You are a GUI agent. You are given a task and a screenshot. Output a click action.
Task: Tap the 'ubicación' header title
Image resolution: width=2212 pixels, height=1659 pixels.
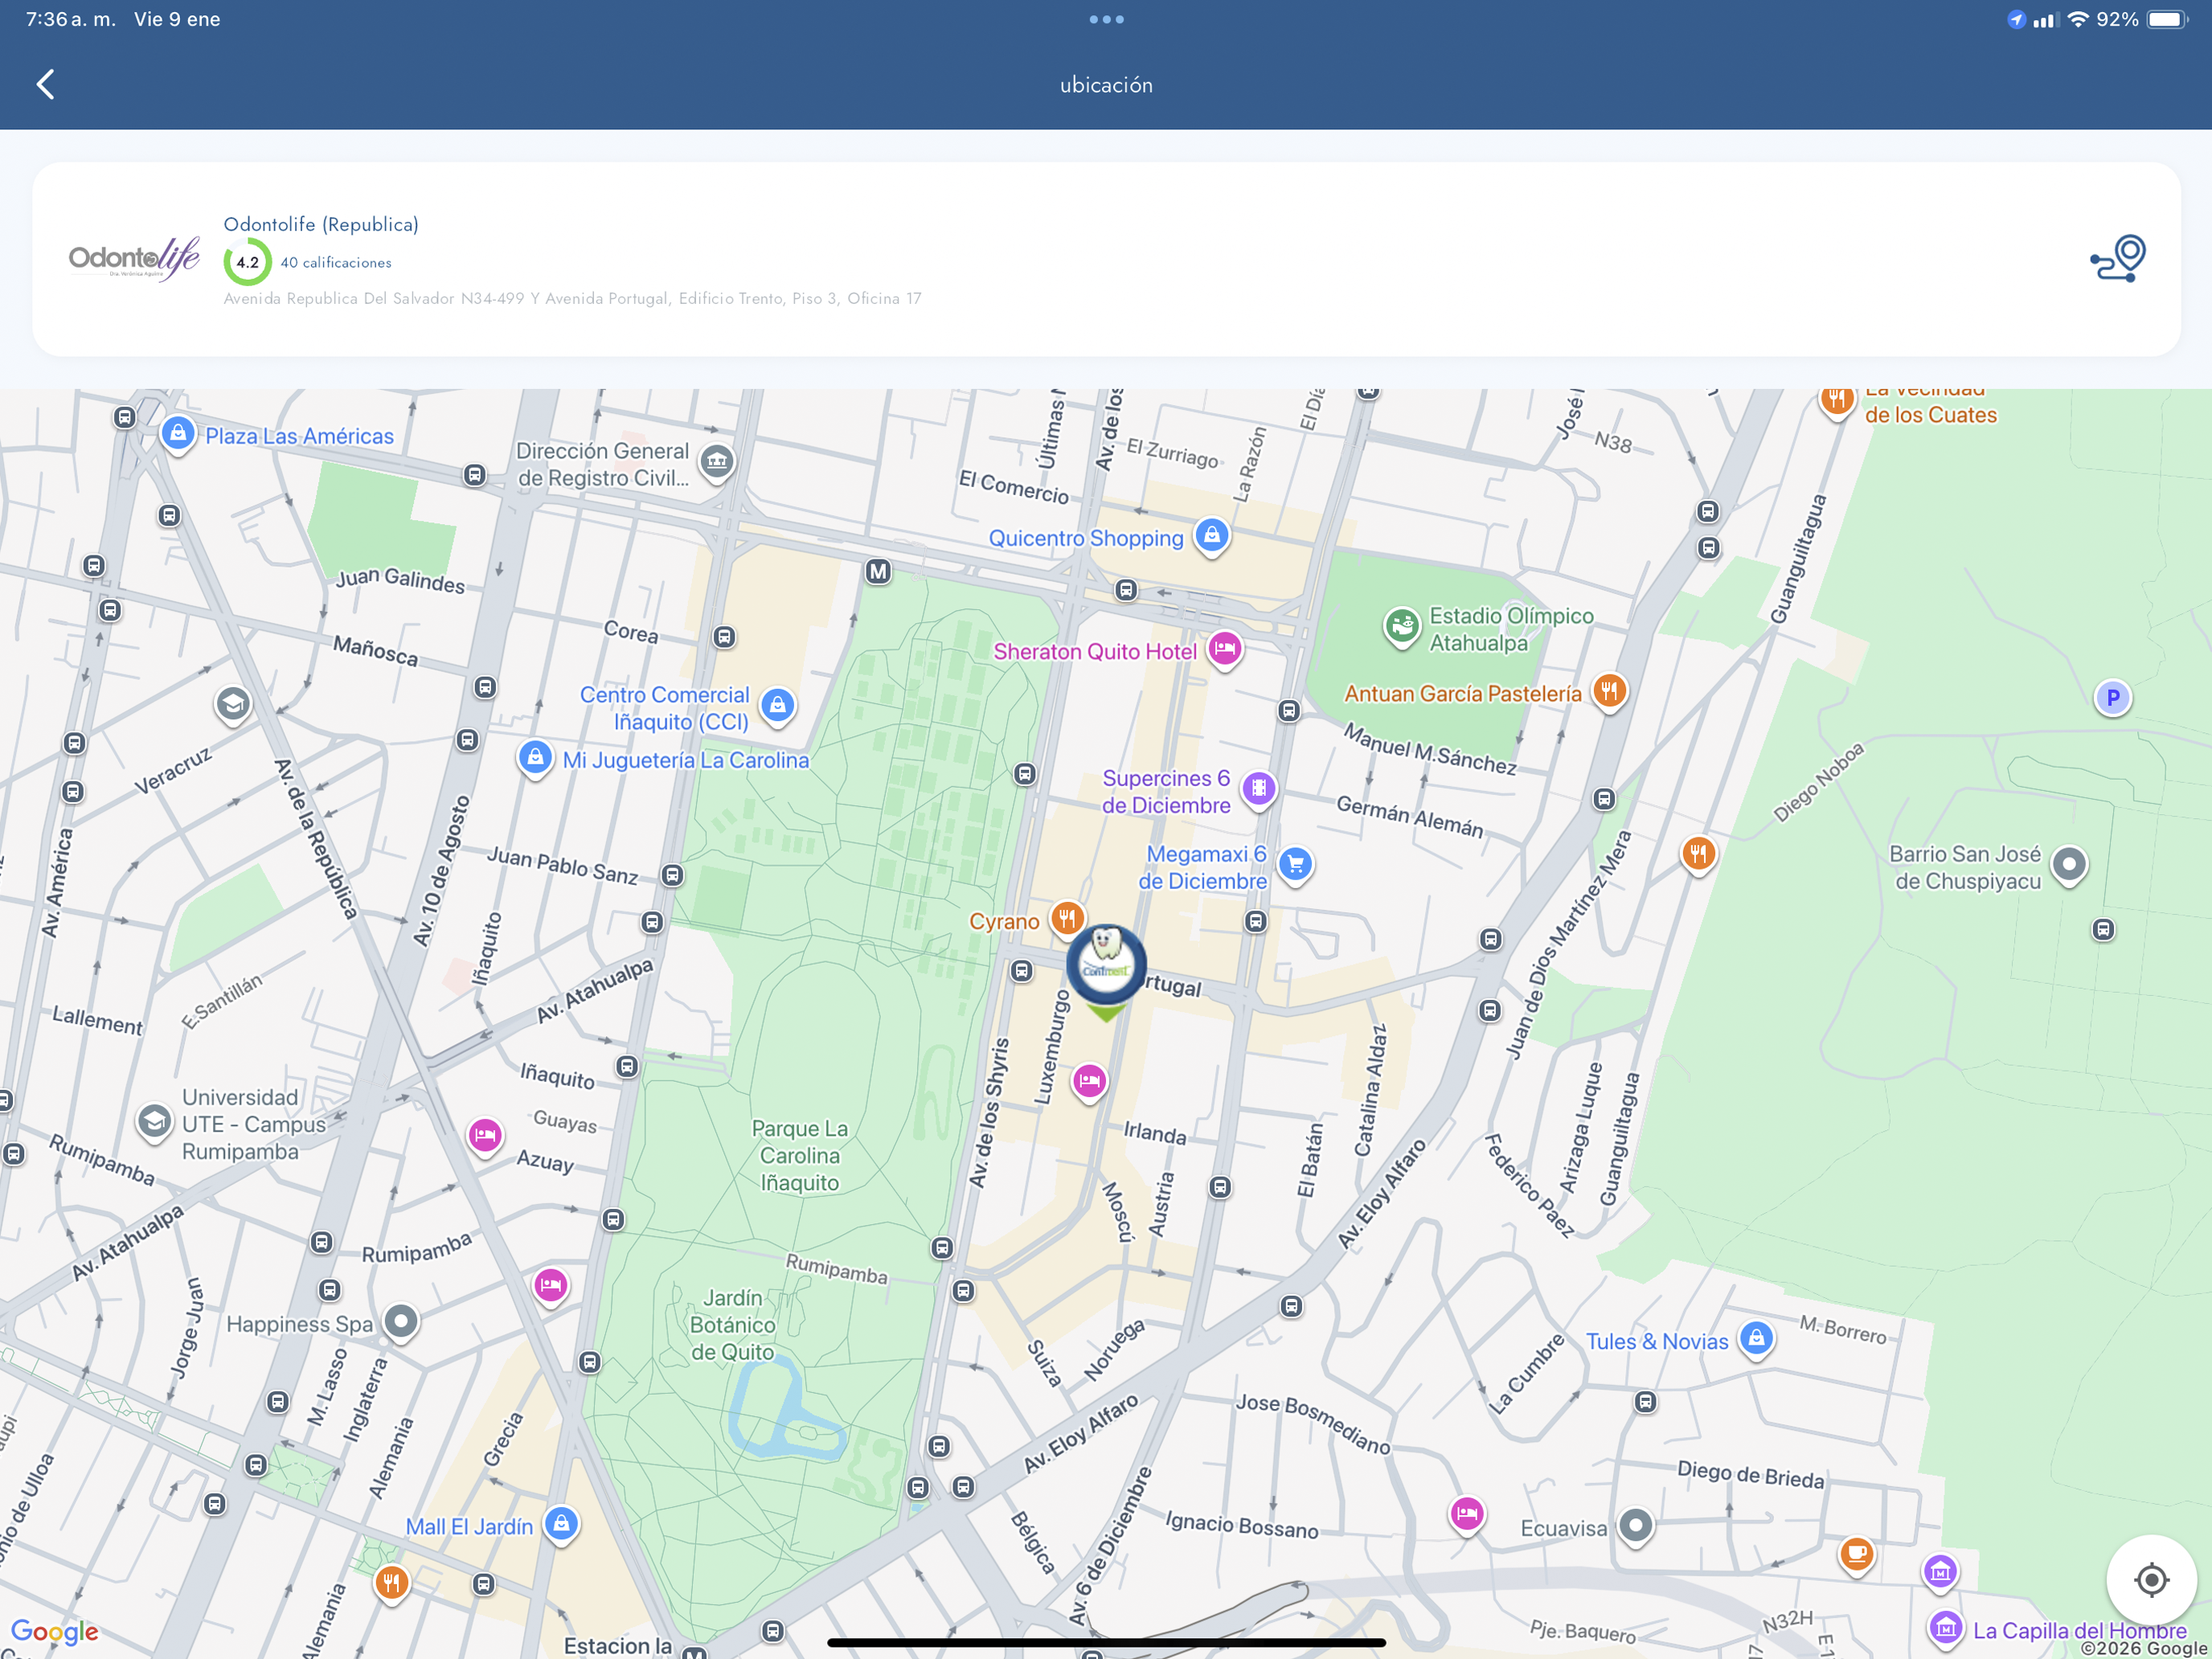[1106, 85]
